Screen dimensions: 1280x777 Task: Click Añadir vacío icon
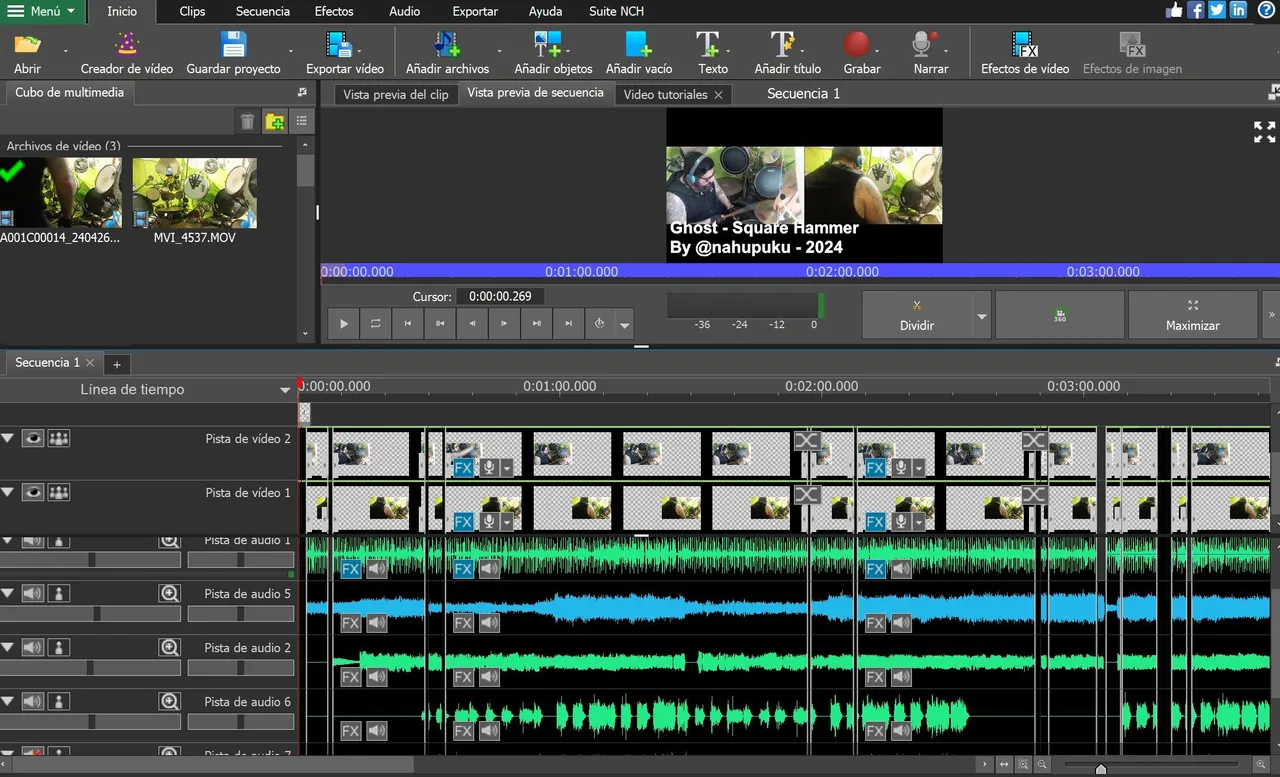tap(638, 45)
